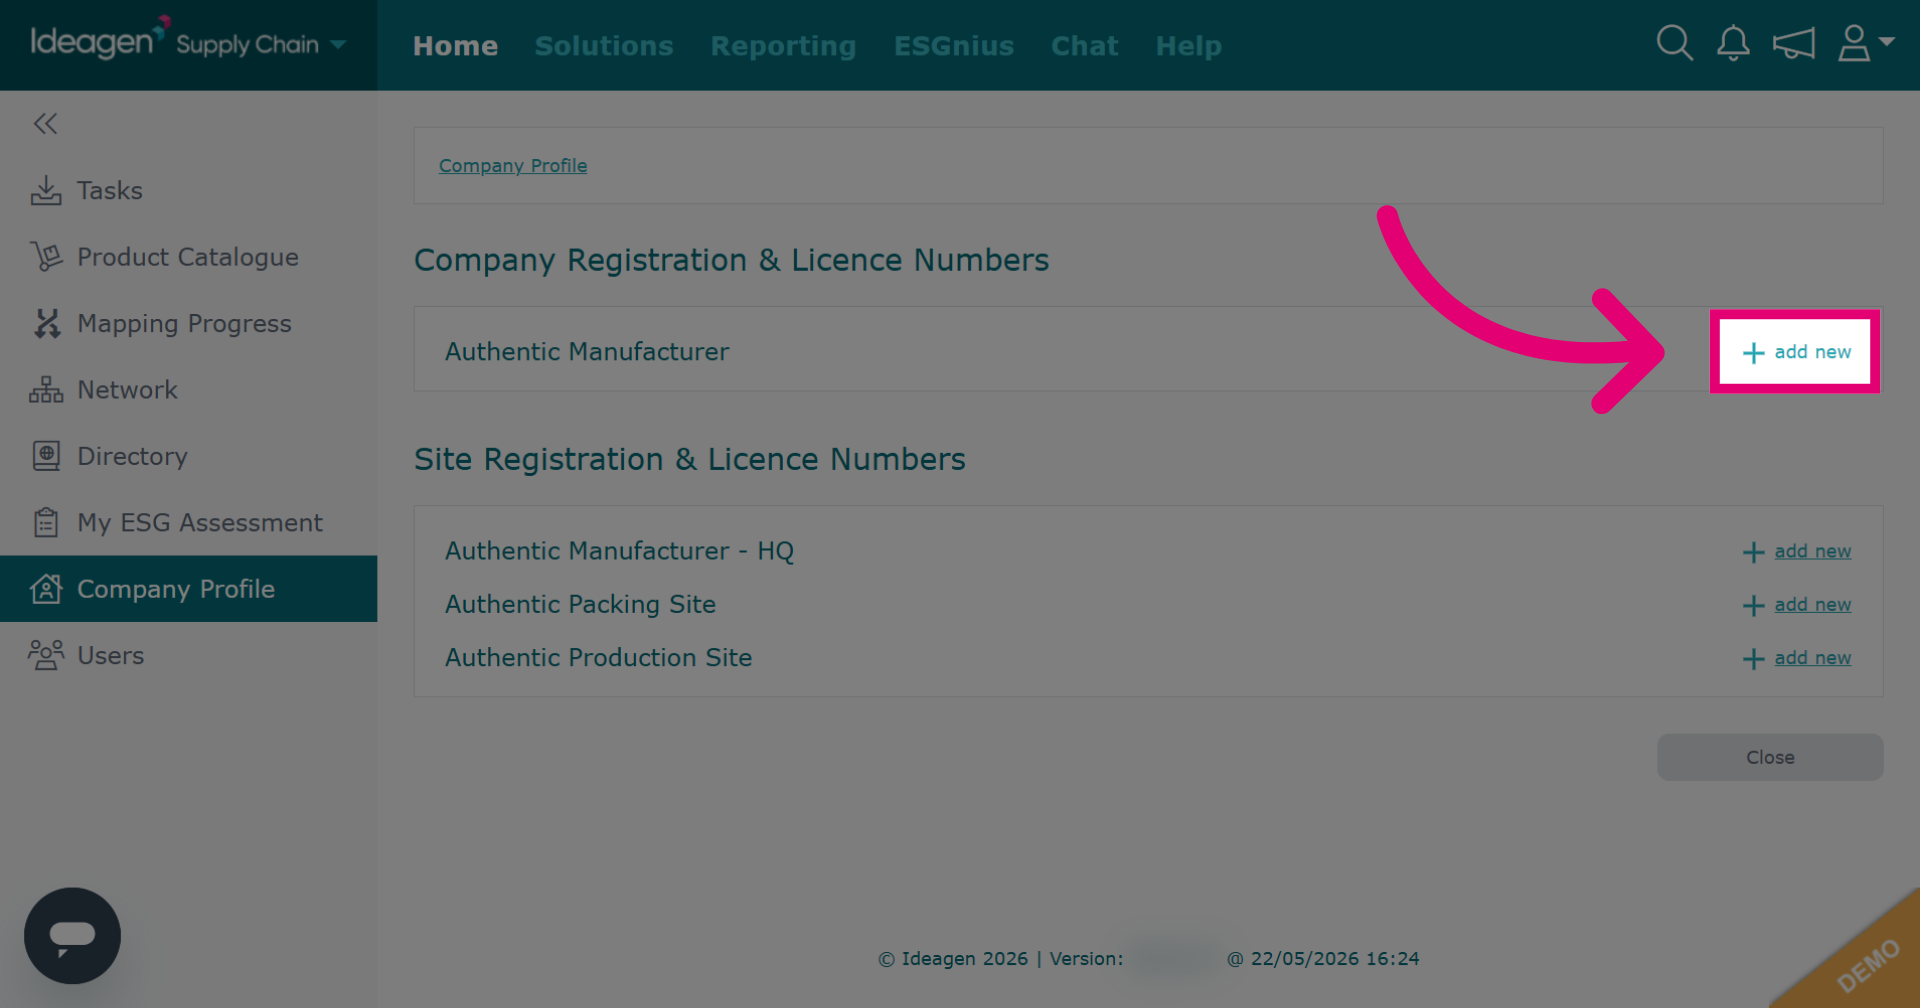The height and width of the screenshot is (1008, 1920).
Task: Click the Company Registration & Licence Numbers heading
Action: click(731, 260)
